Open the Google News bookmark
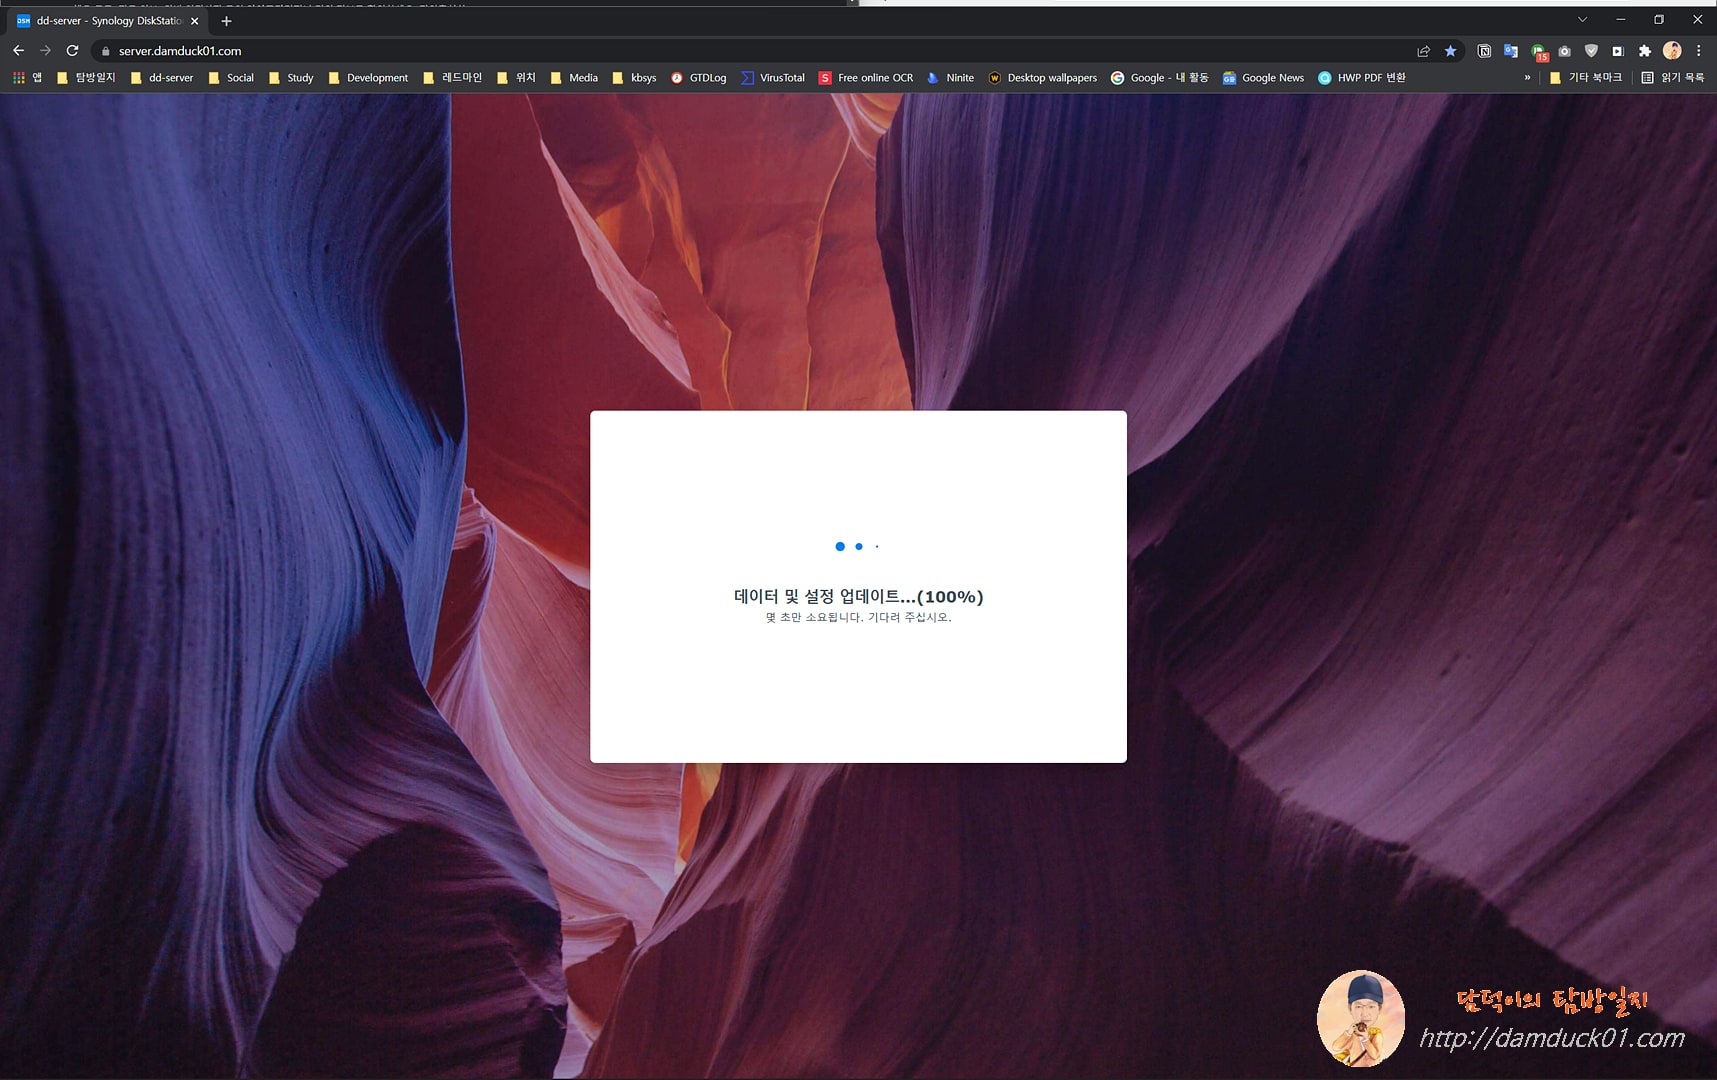 click(x=1263, y=77)
